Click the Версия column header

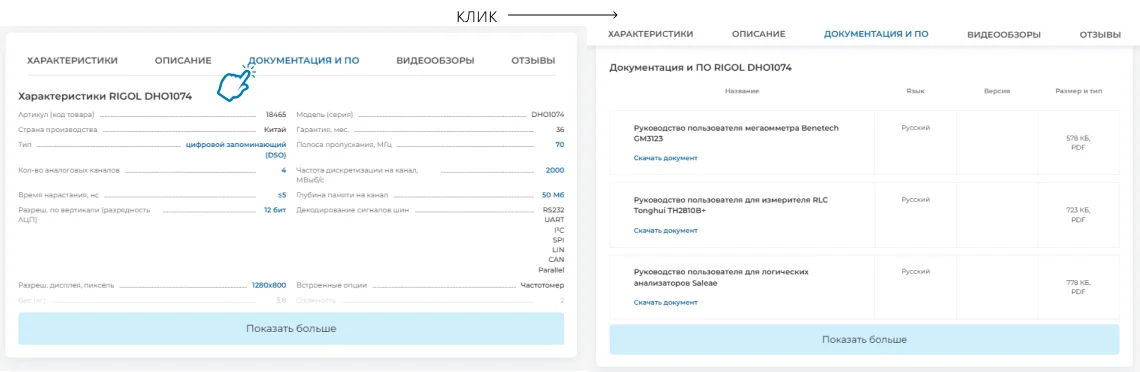(x=997, y=91)
